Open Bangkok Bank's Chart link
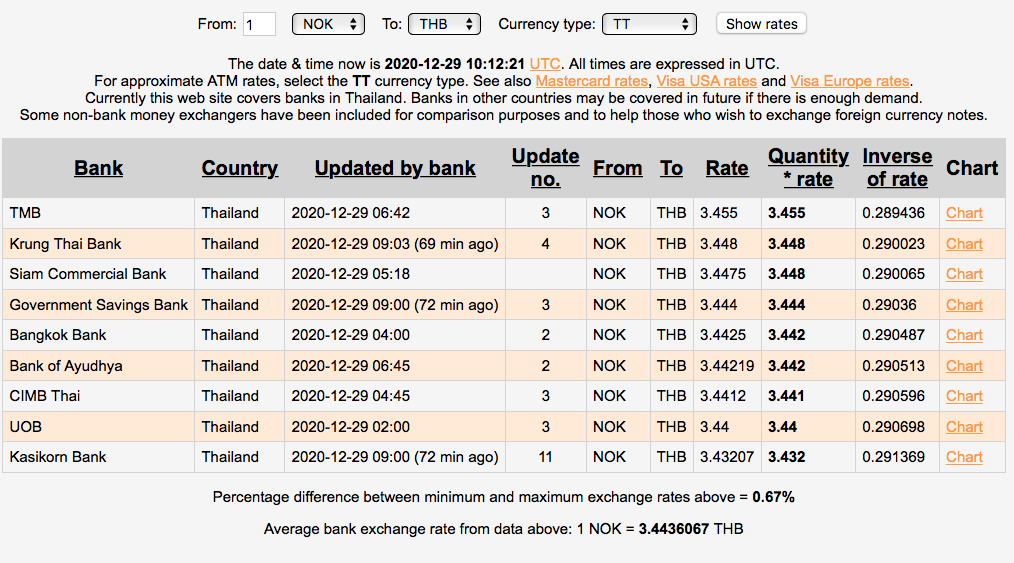 pyautogui.click(x=964, y=335)
